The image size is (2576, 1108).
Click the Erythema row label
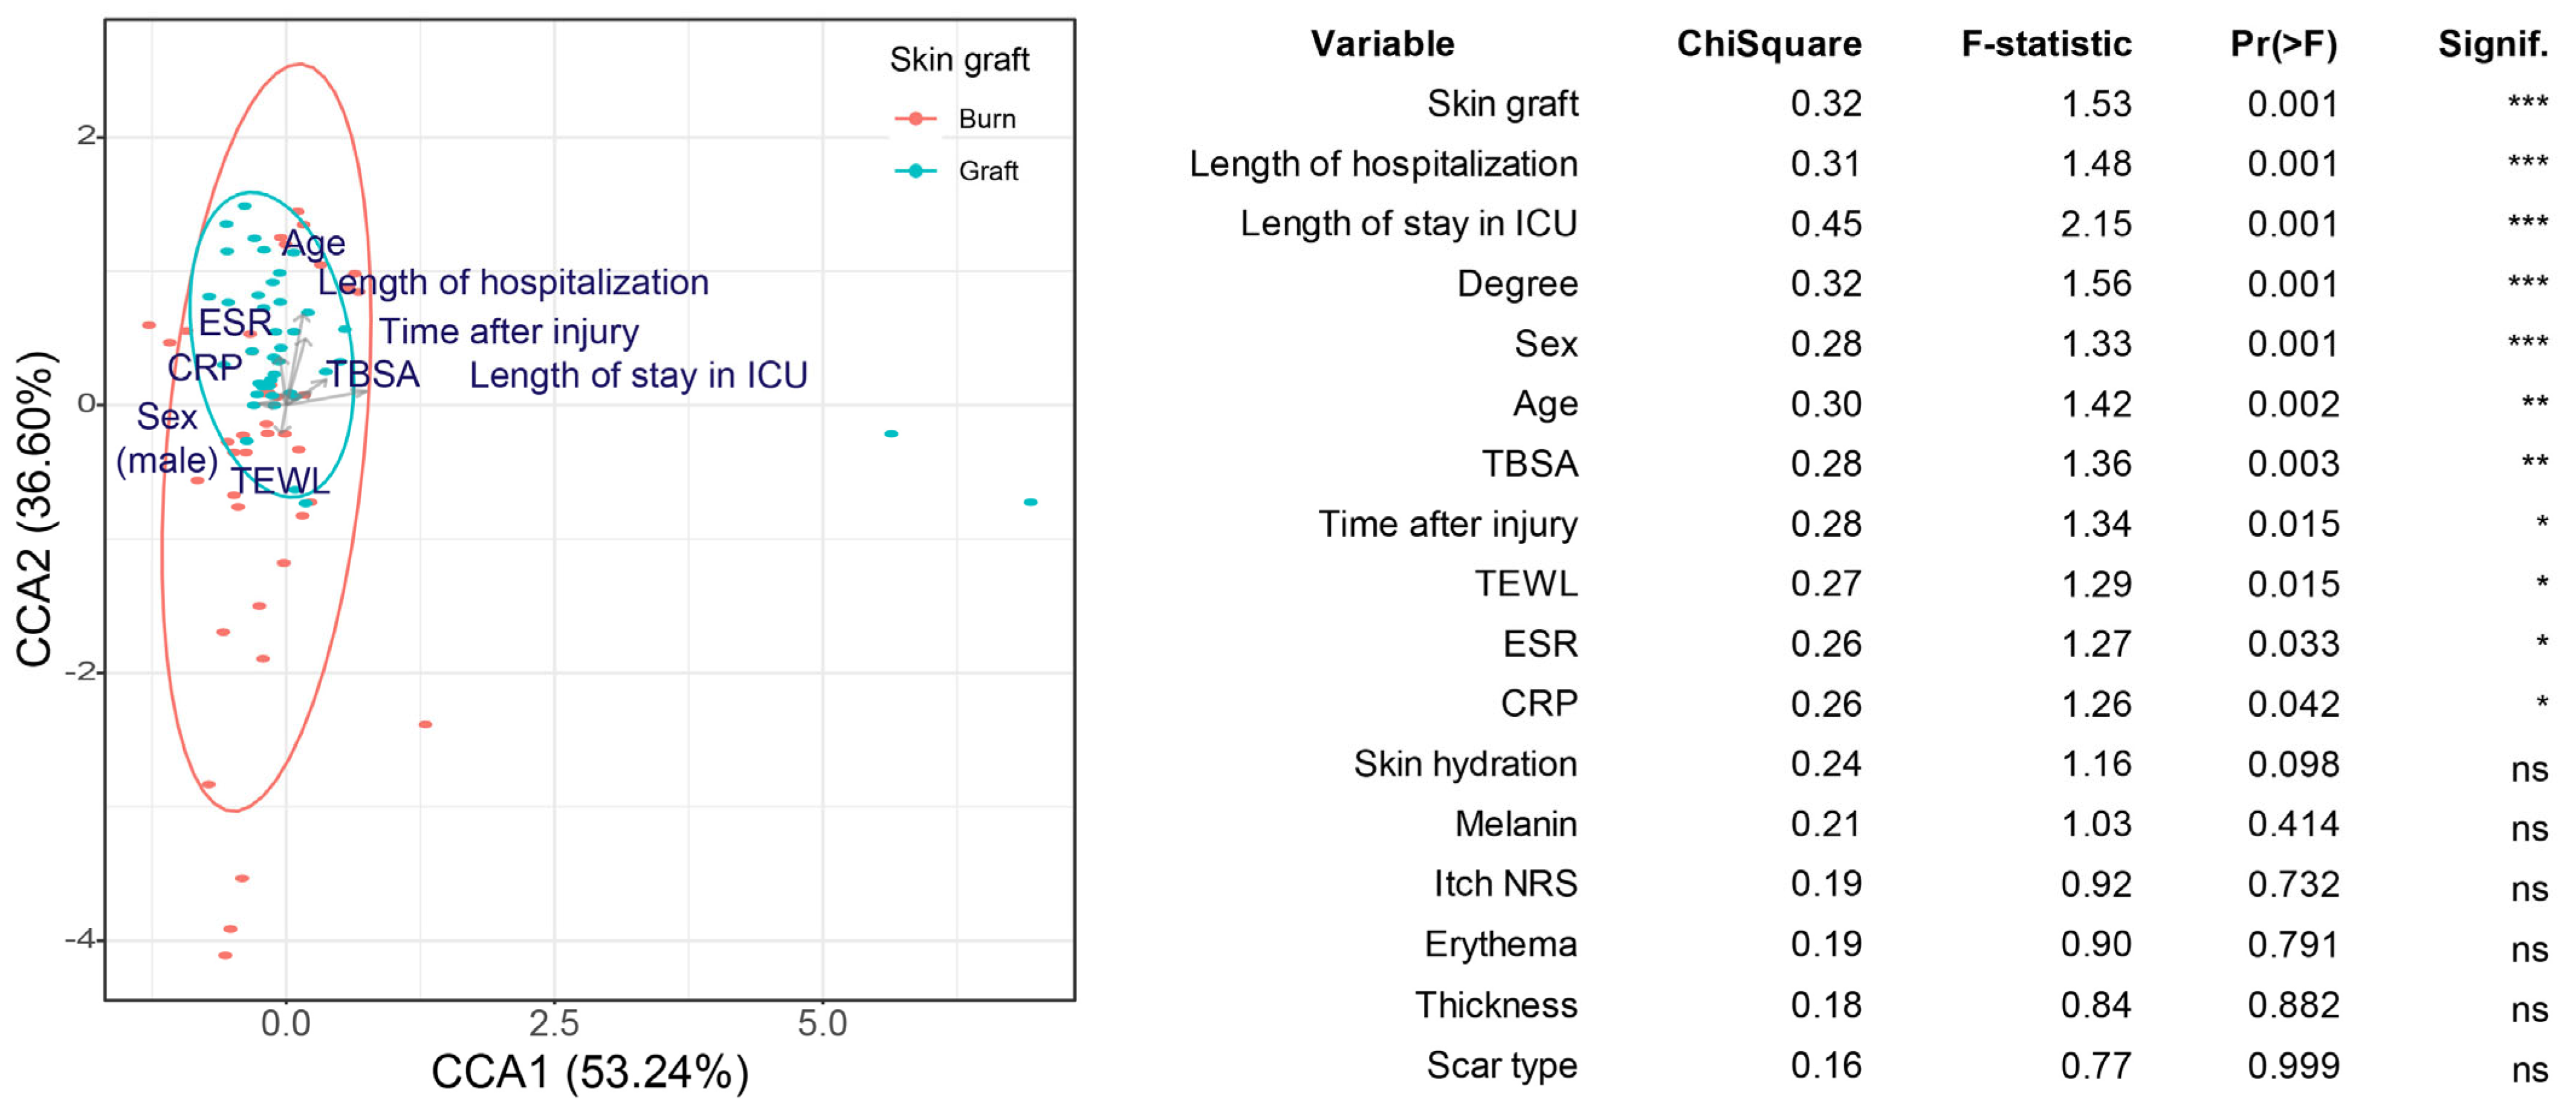(1500, 945)
